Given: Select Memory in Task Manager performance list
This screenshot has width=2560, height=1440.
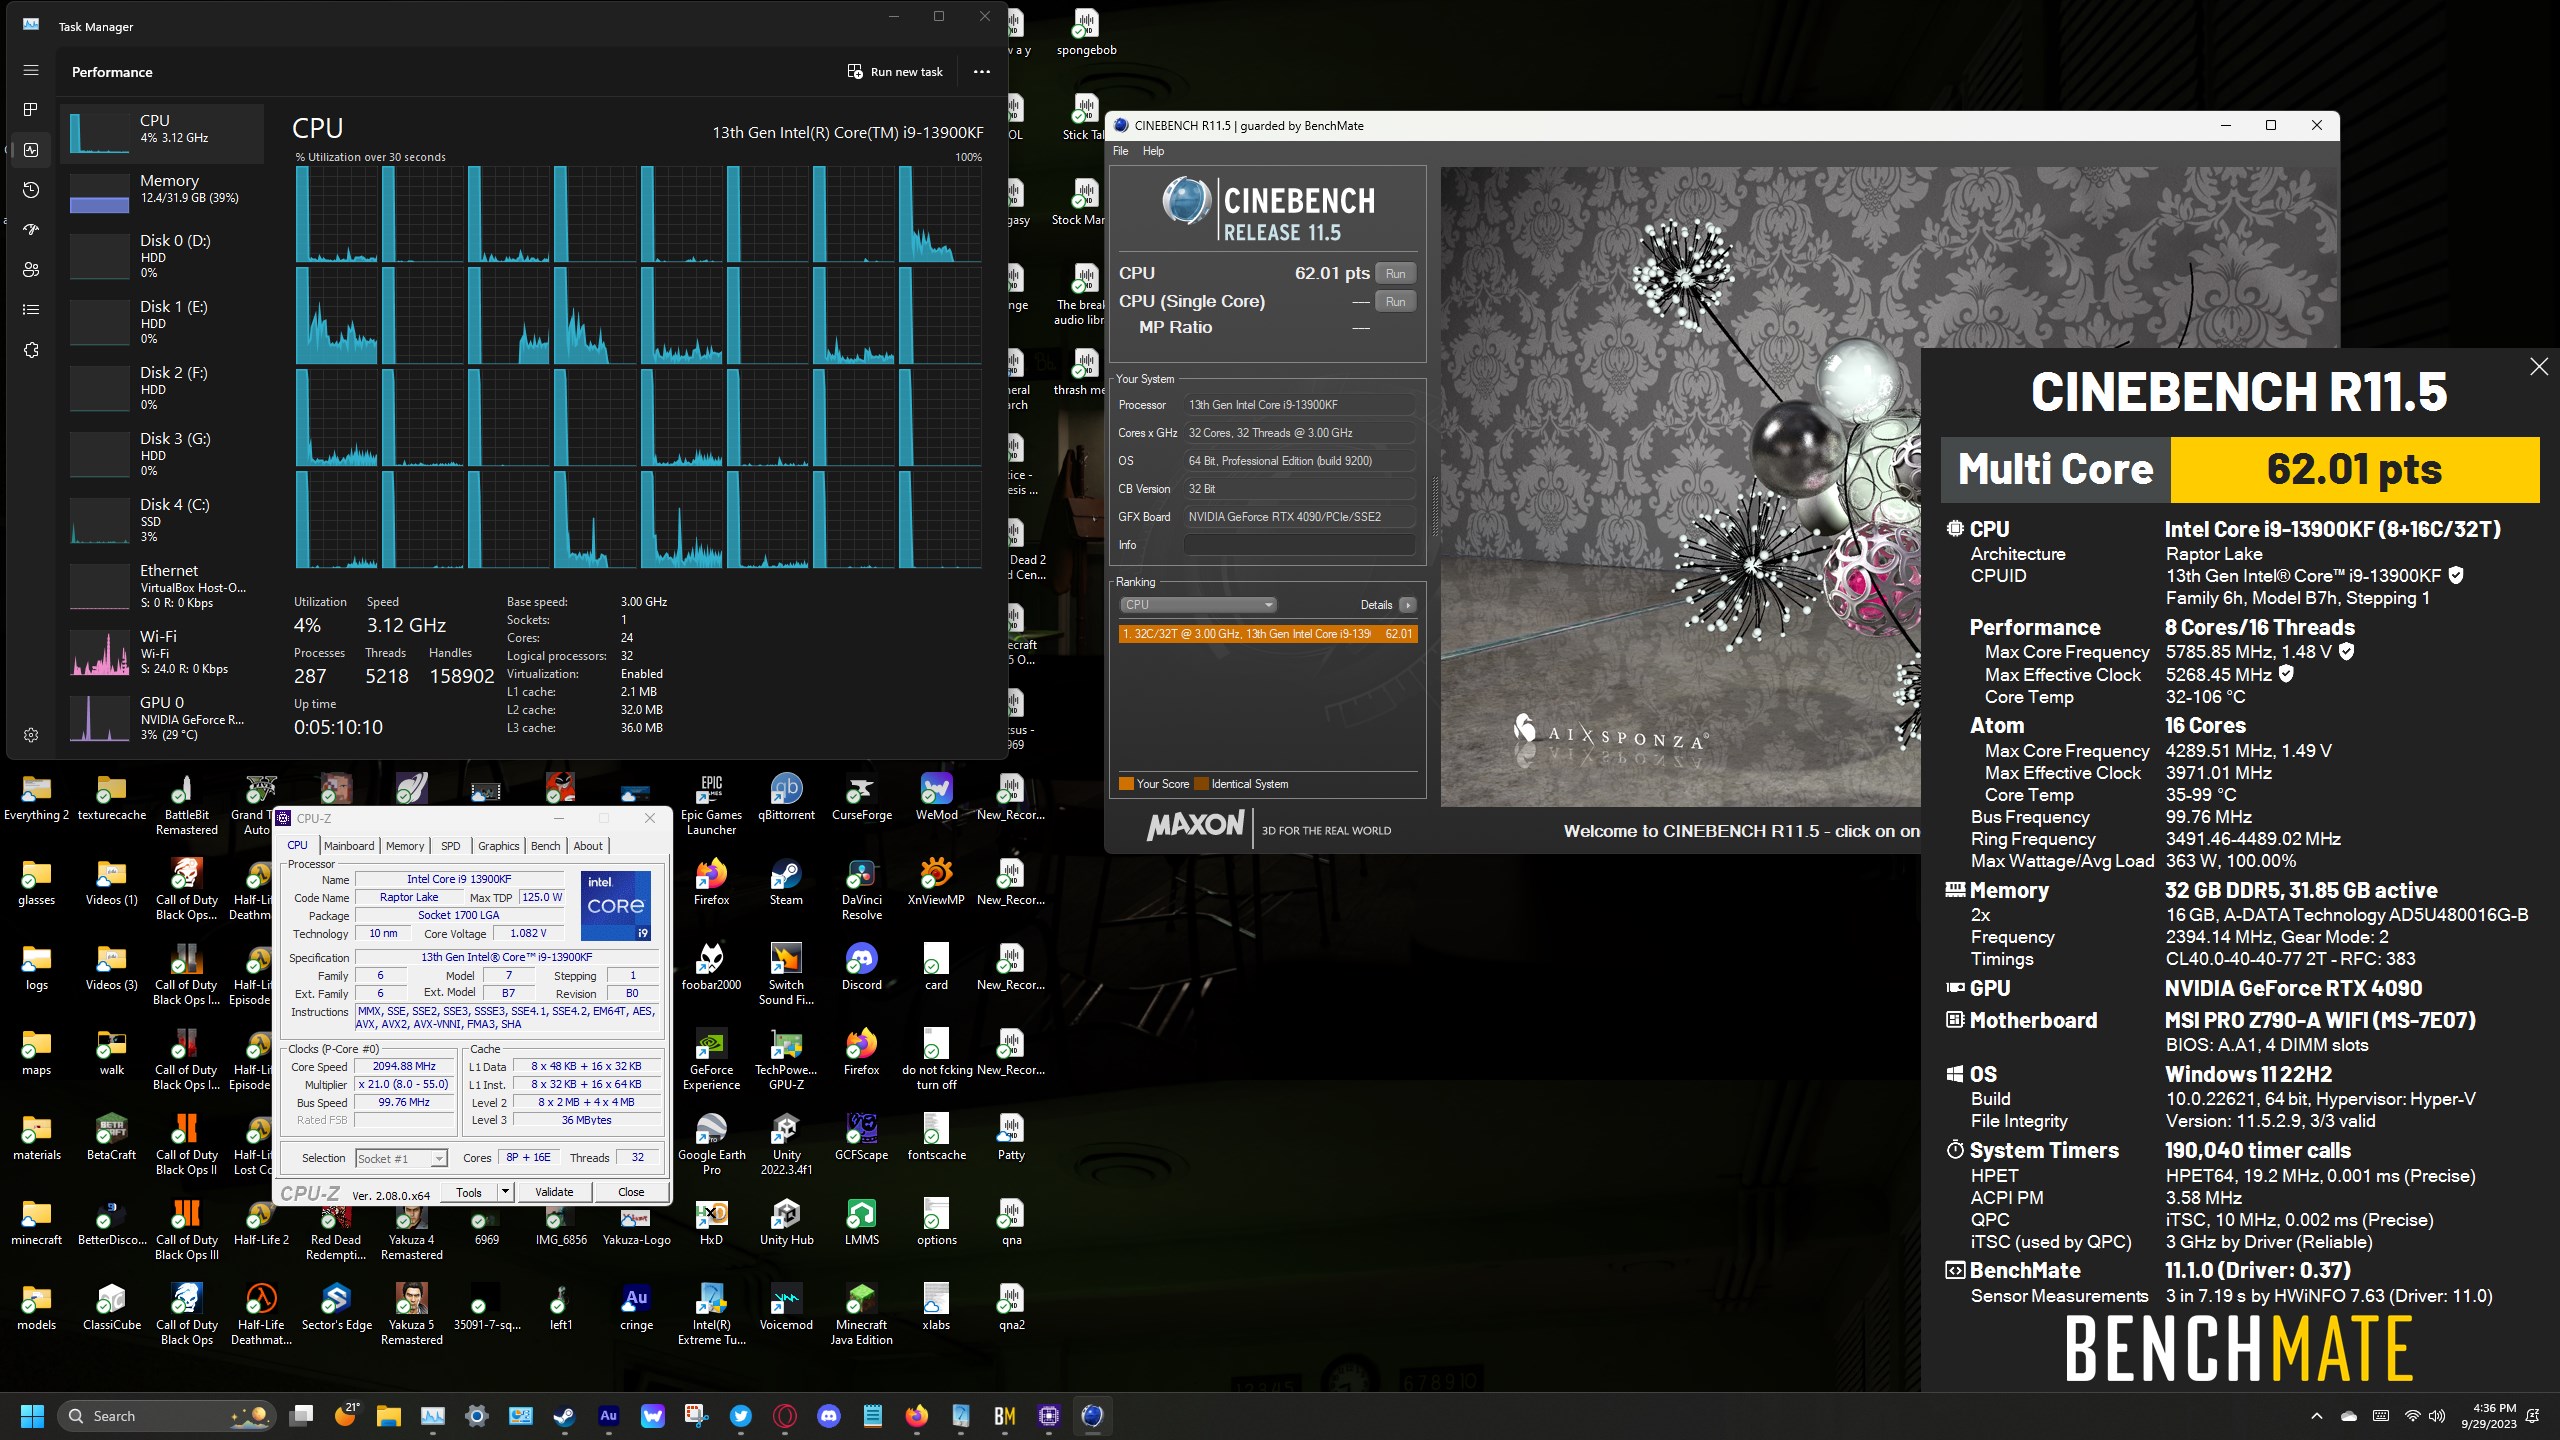Looking at the screenshot, I should (162, 192).
